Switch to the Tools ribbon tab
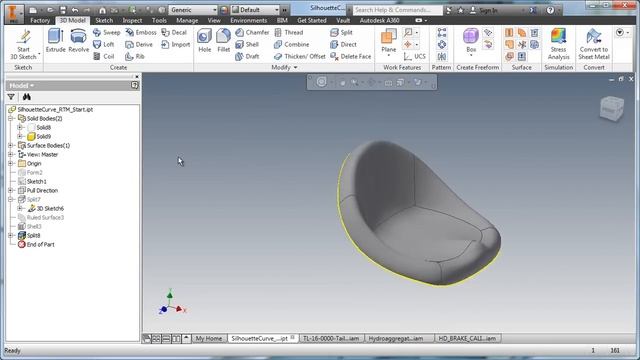Screen dimensions: 640x360 (x=159, y=20)
